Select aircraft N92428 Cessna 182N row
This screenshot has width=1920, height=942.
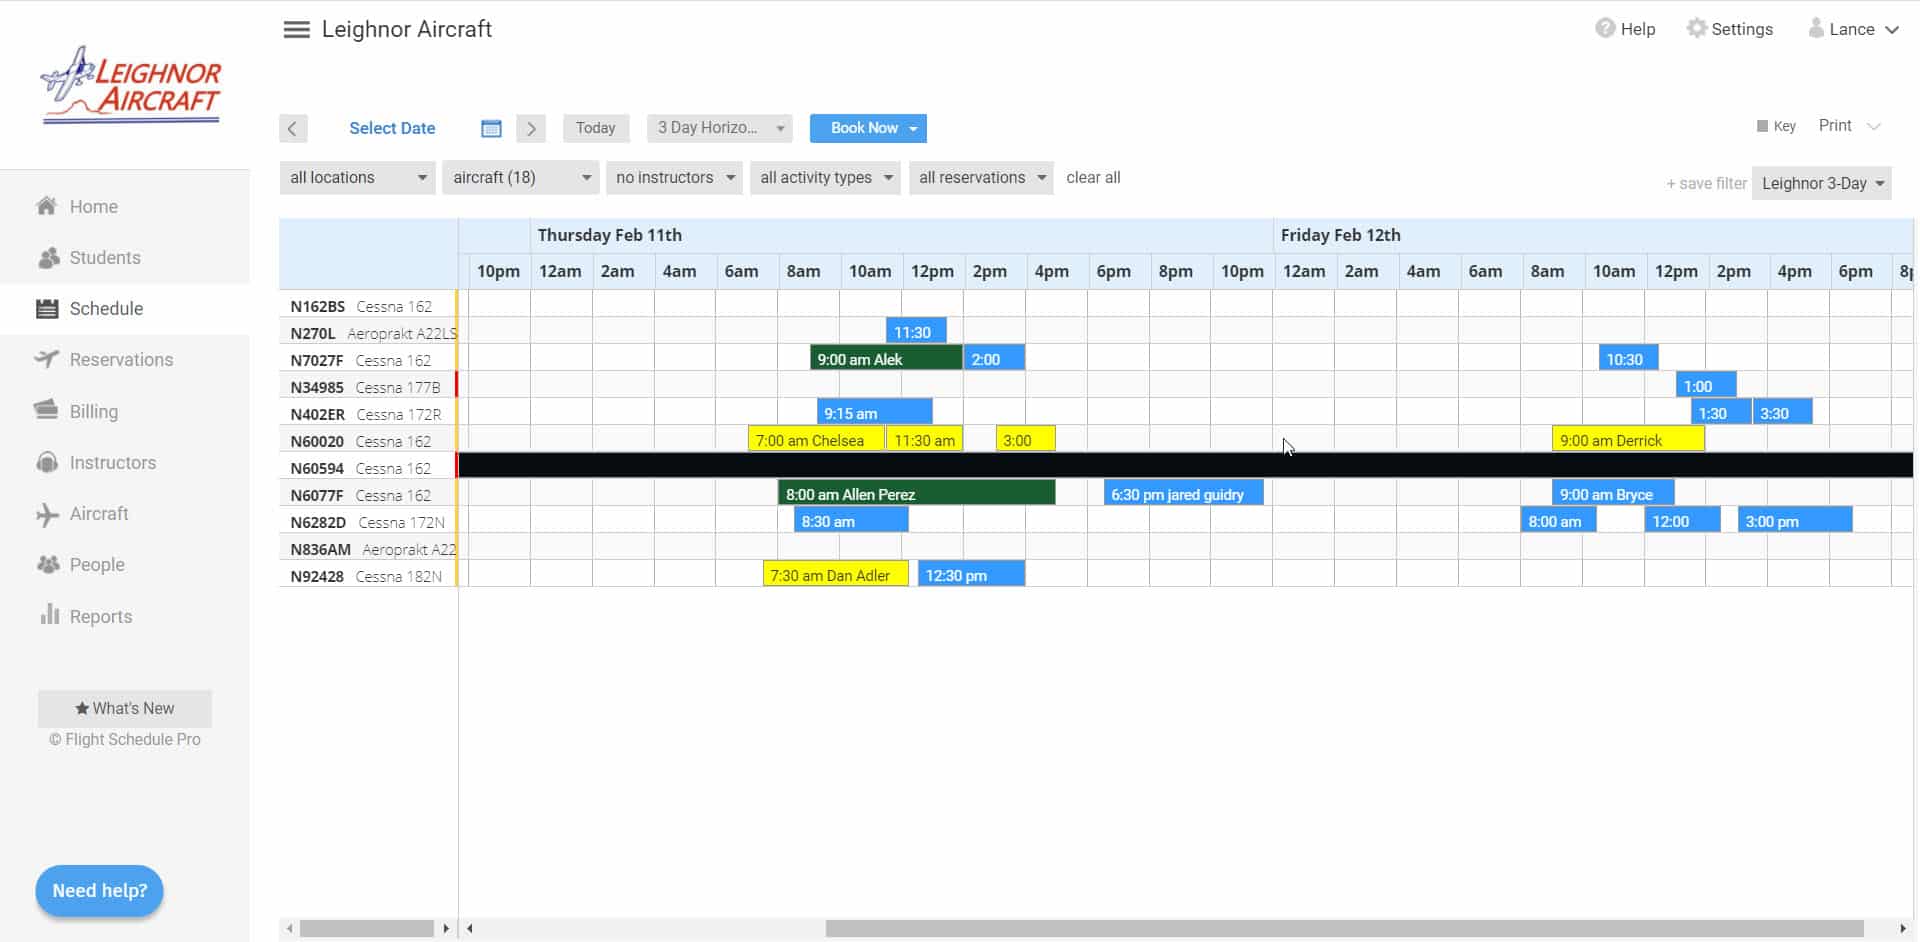pyautogui.click(x=368, y=576)
